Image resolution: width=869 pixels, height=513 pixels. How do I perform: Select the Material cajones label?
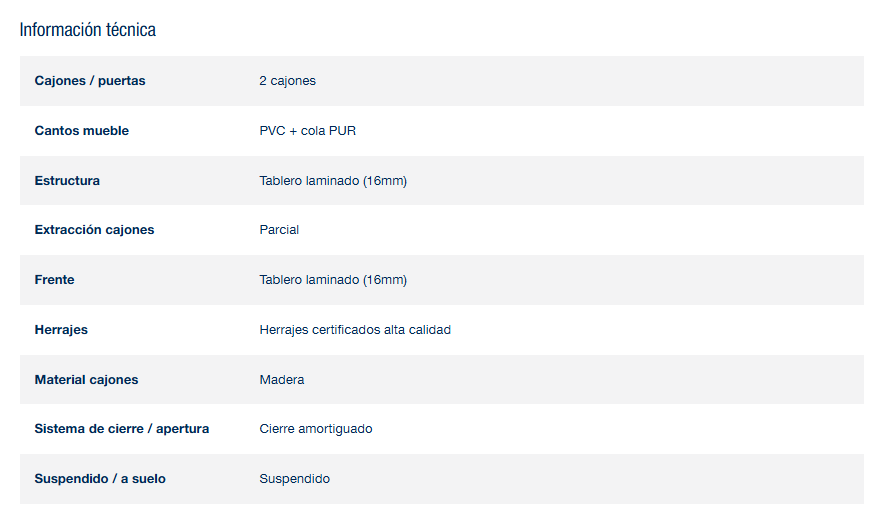click(86, 380)
